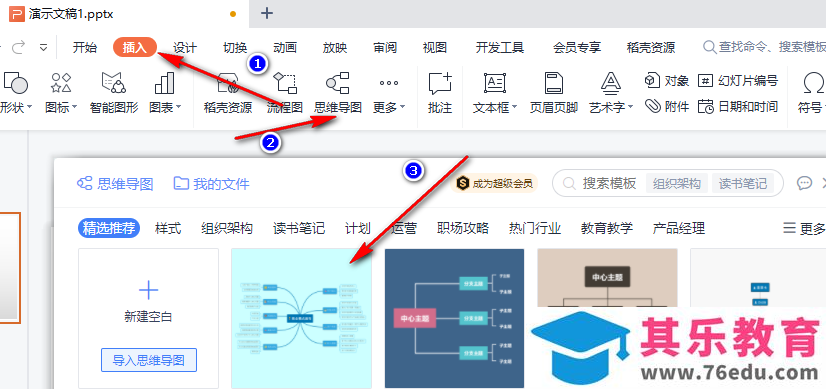Insert a 文本框 text box
The width and height of the screenshot is (826, 389).
click(x=495, y=93)
